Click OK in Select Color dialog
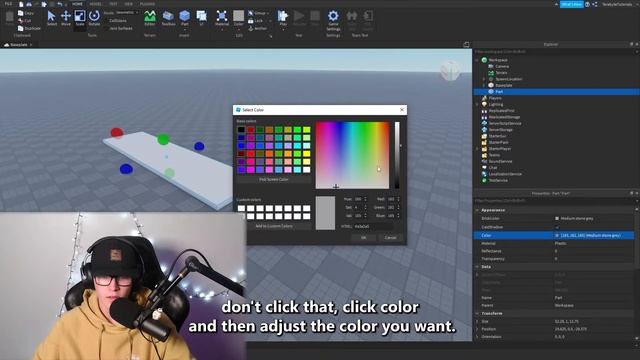This screenshot has height=360, width=640. [364, 238]
